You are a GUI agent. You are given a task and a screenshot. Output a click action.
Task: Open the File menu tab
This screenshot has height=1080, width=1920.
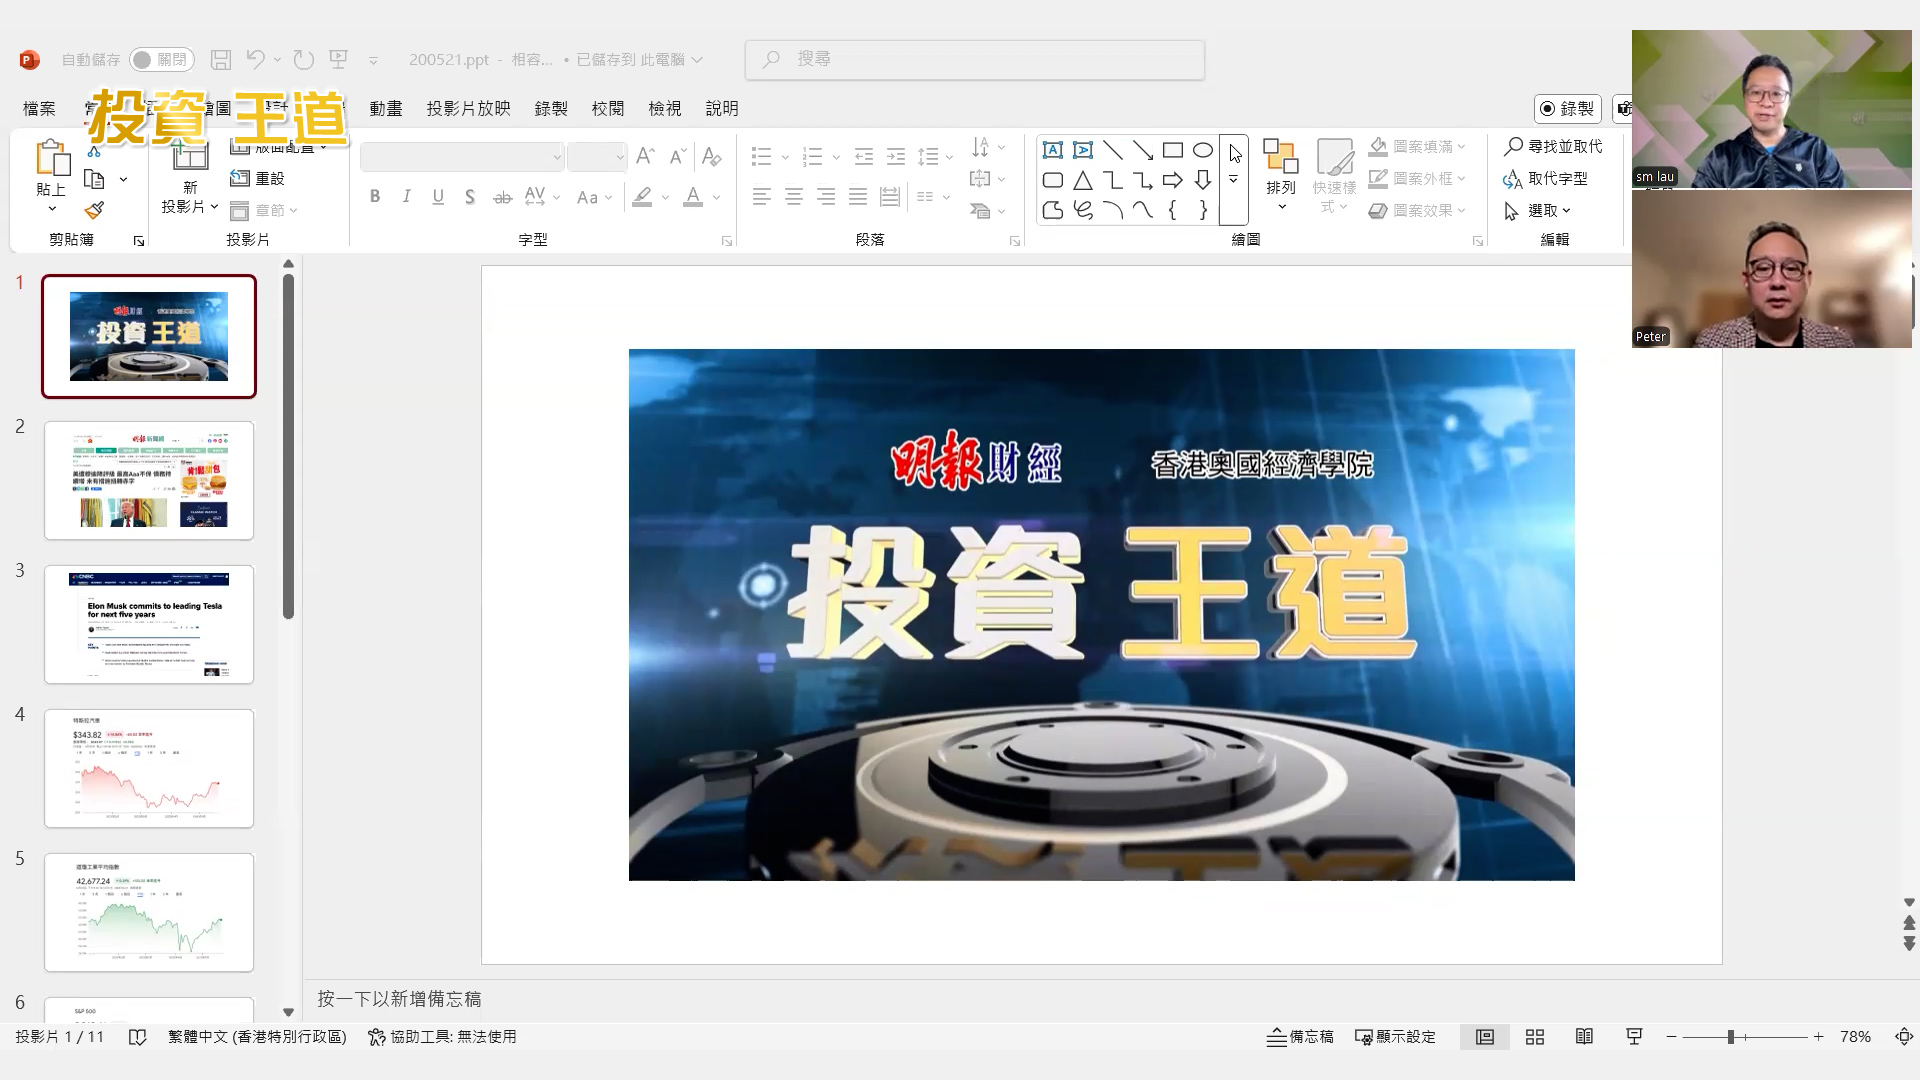tap(39, 108)
